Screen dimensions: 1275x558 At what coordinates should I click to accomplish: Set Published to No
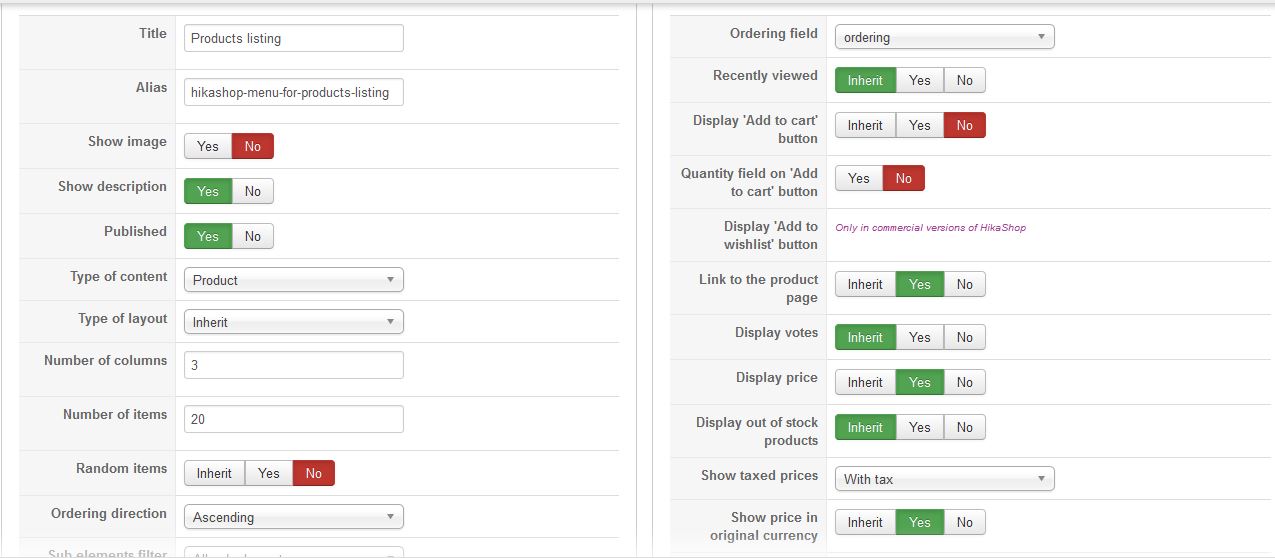coord(252,236)
